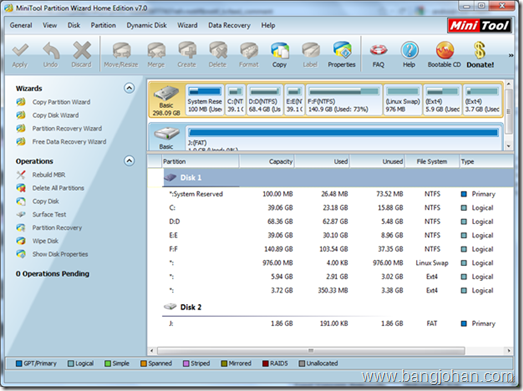This screenshot has height=391, width=523.
Task: Launch the Copy Disk Wizard
Action: [55, 115]
